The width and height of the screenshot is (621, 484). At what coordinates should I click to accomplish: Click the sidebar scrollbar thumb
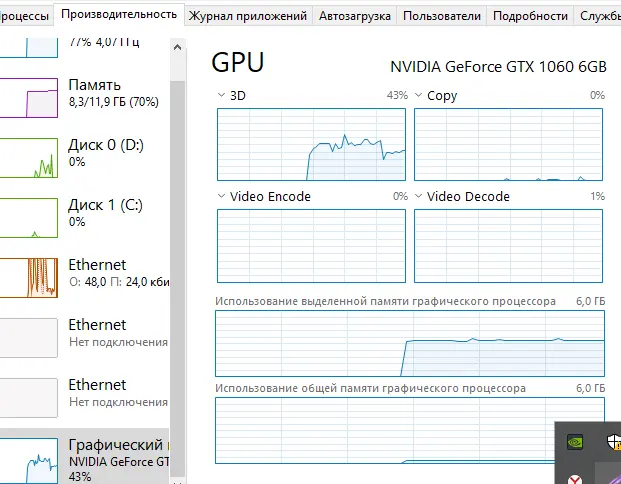(x=177, y=277)
